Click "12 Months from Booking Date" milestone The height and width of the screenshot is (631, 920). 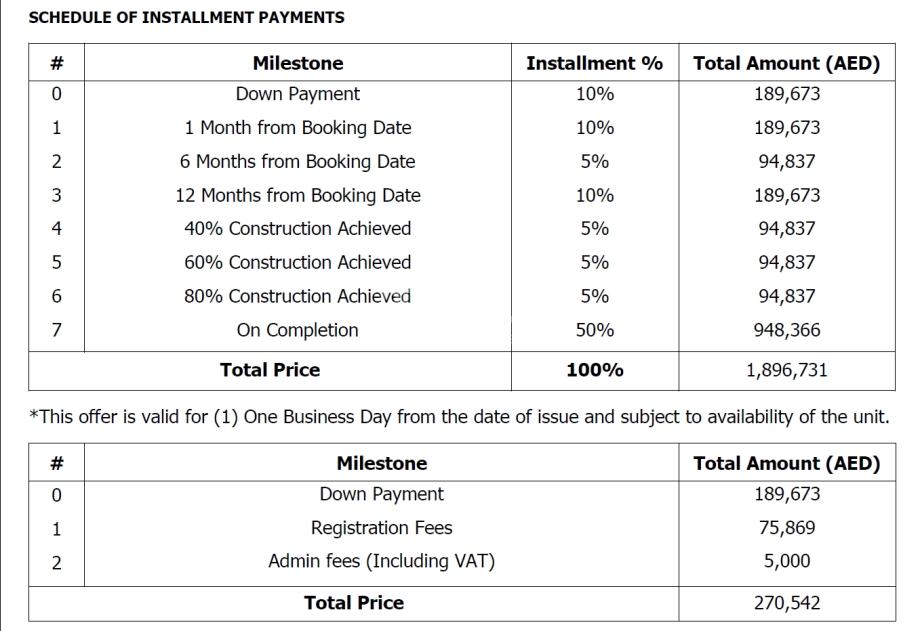pos(297,195)
